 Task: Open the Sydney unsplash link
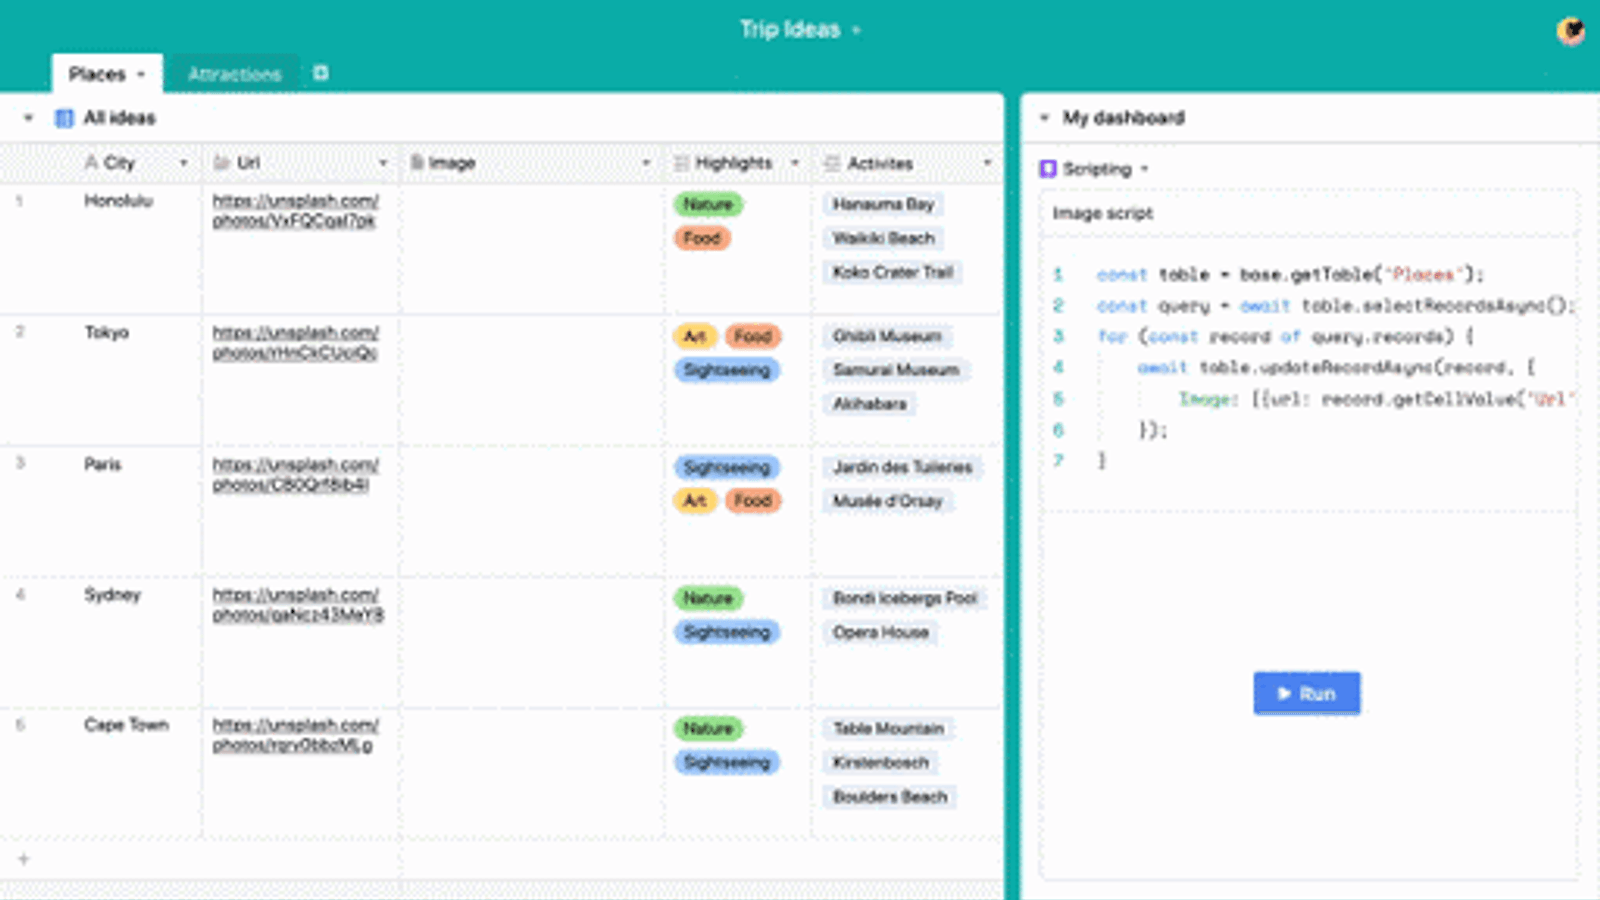click(298, 605)
